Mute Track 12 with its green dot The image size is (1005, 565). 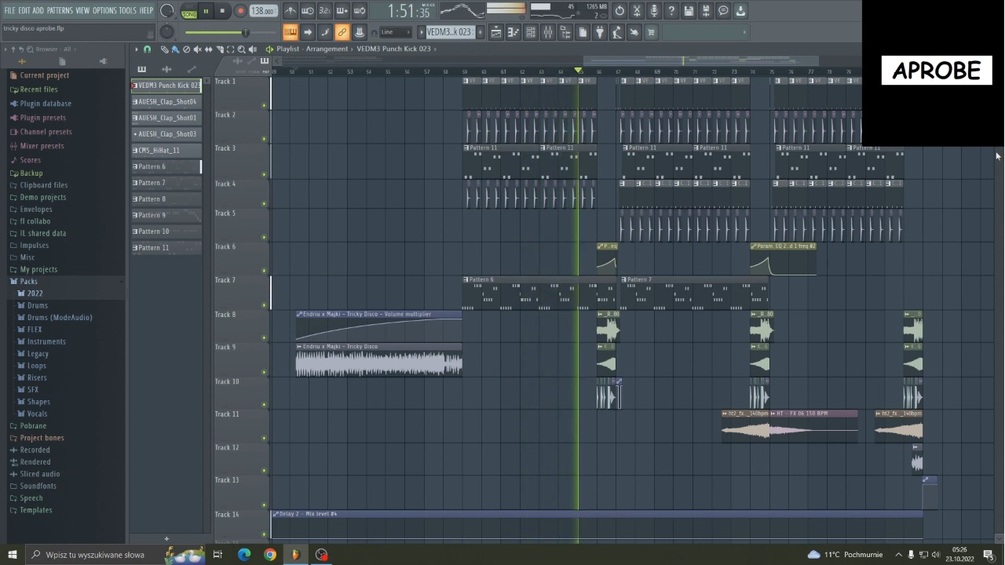pos(264,471)
